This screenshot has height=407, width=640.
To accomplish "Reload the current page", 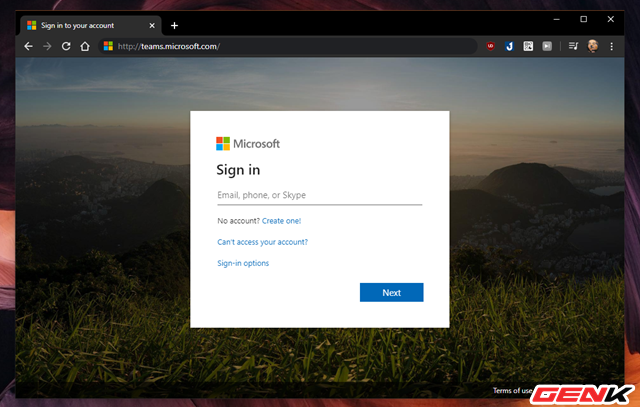I will point(66,47).
